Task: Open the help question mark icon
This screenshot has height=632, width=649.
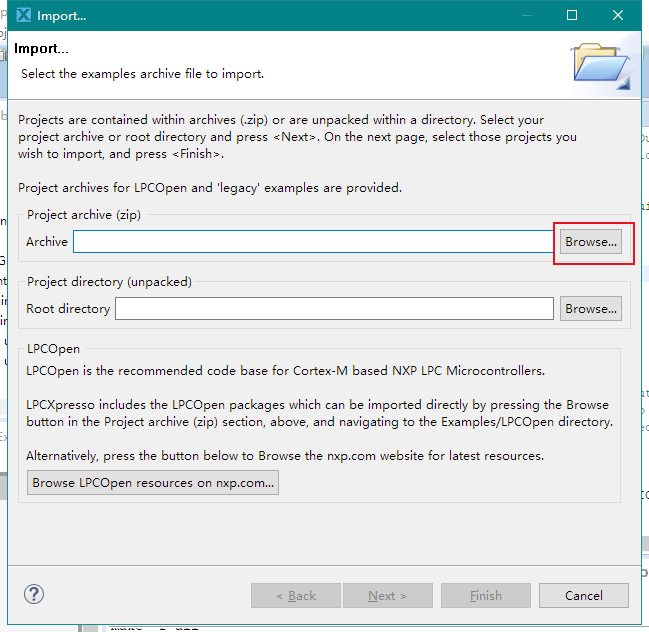Action: (34, 595)
